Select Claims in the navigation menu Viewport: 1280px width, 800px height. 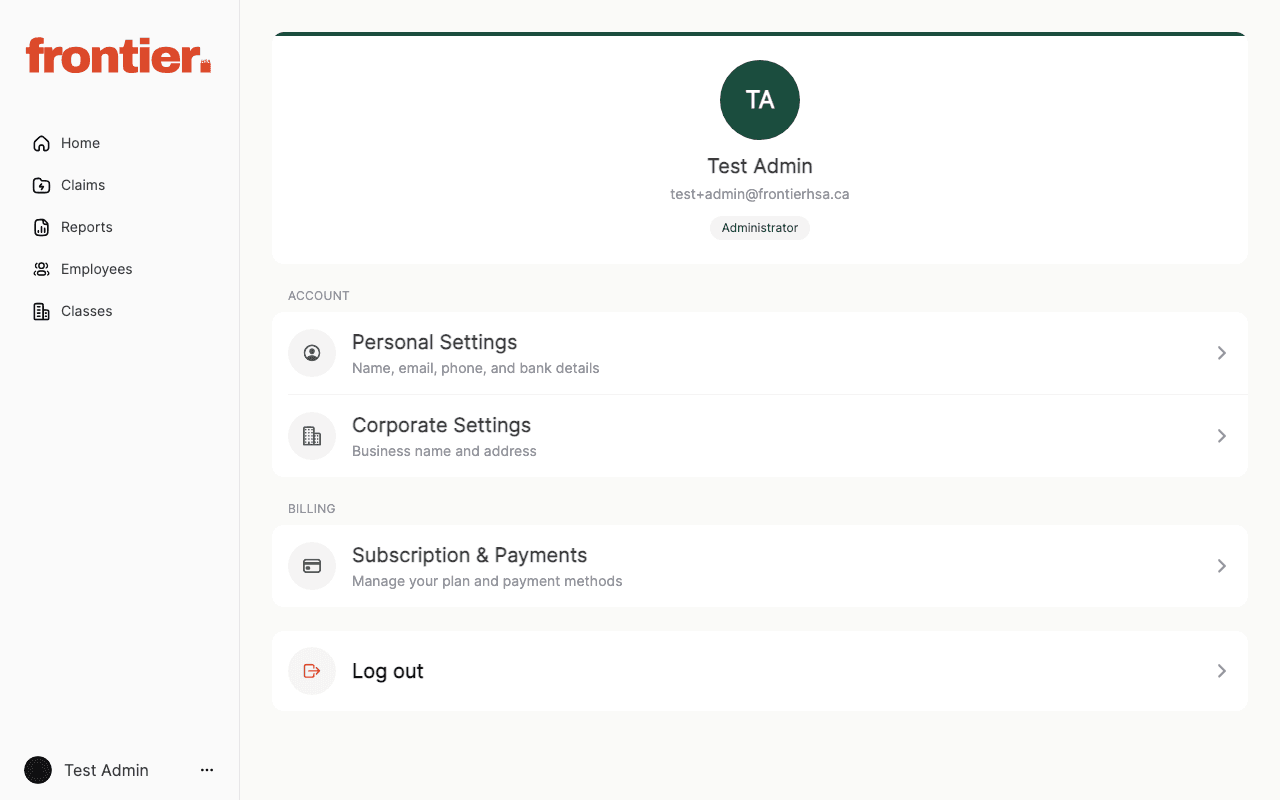click(82, 185)
